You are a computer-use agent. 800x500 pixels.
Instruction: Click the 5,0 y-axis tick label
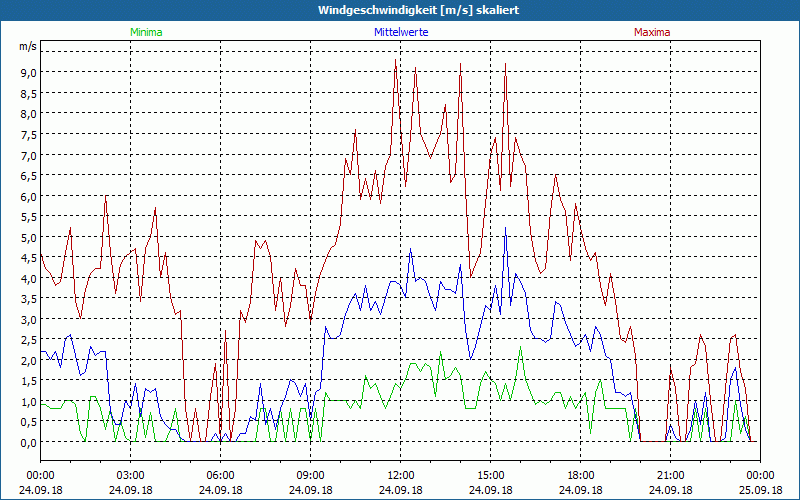(27, 237)
